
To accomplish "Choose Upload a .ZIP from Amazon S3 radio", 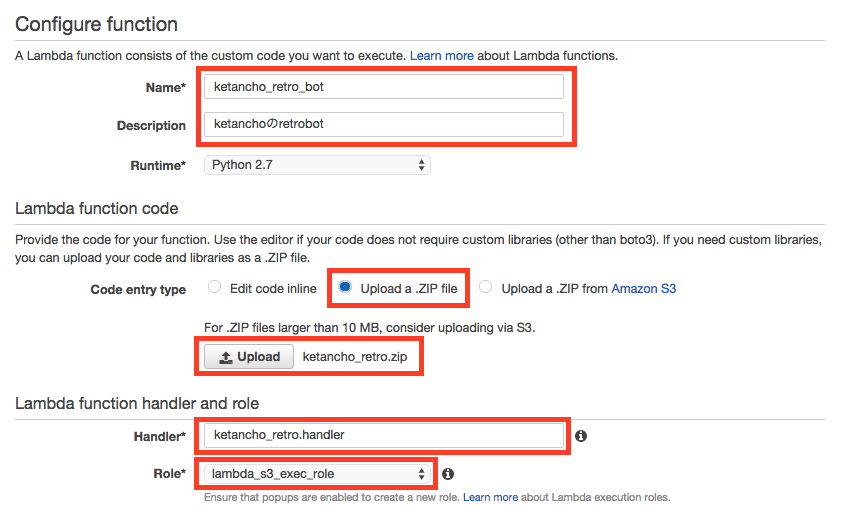I will coord(485,287).
